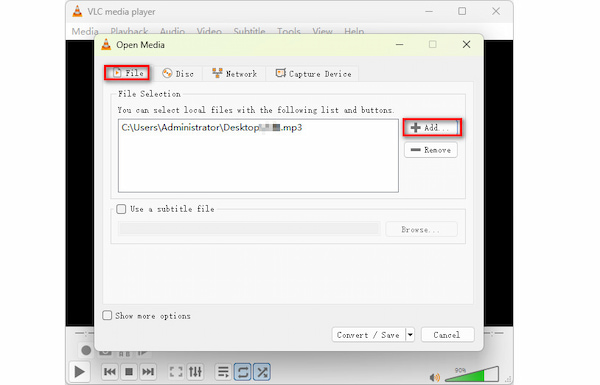Toggle the loop repeat button
The image size is (600, 385).
(243, 372)
